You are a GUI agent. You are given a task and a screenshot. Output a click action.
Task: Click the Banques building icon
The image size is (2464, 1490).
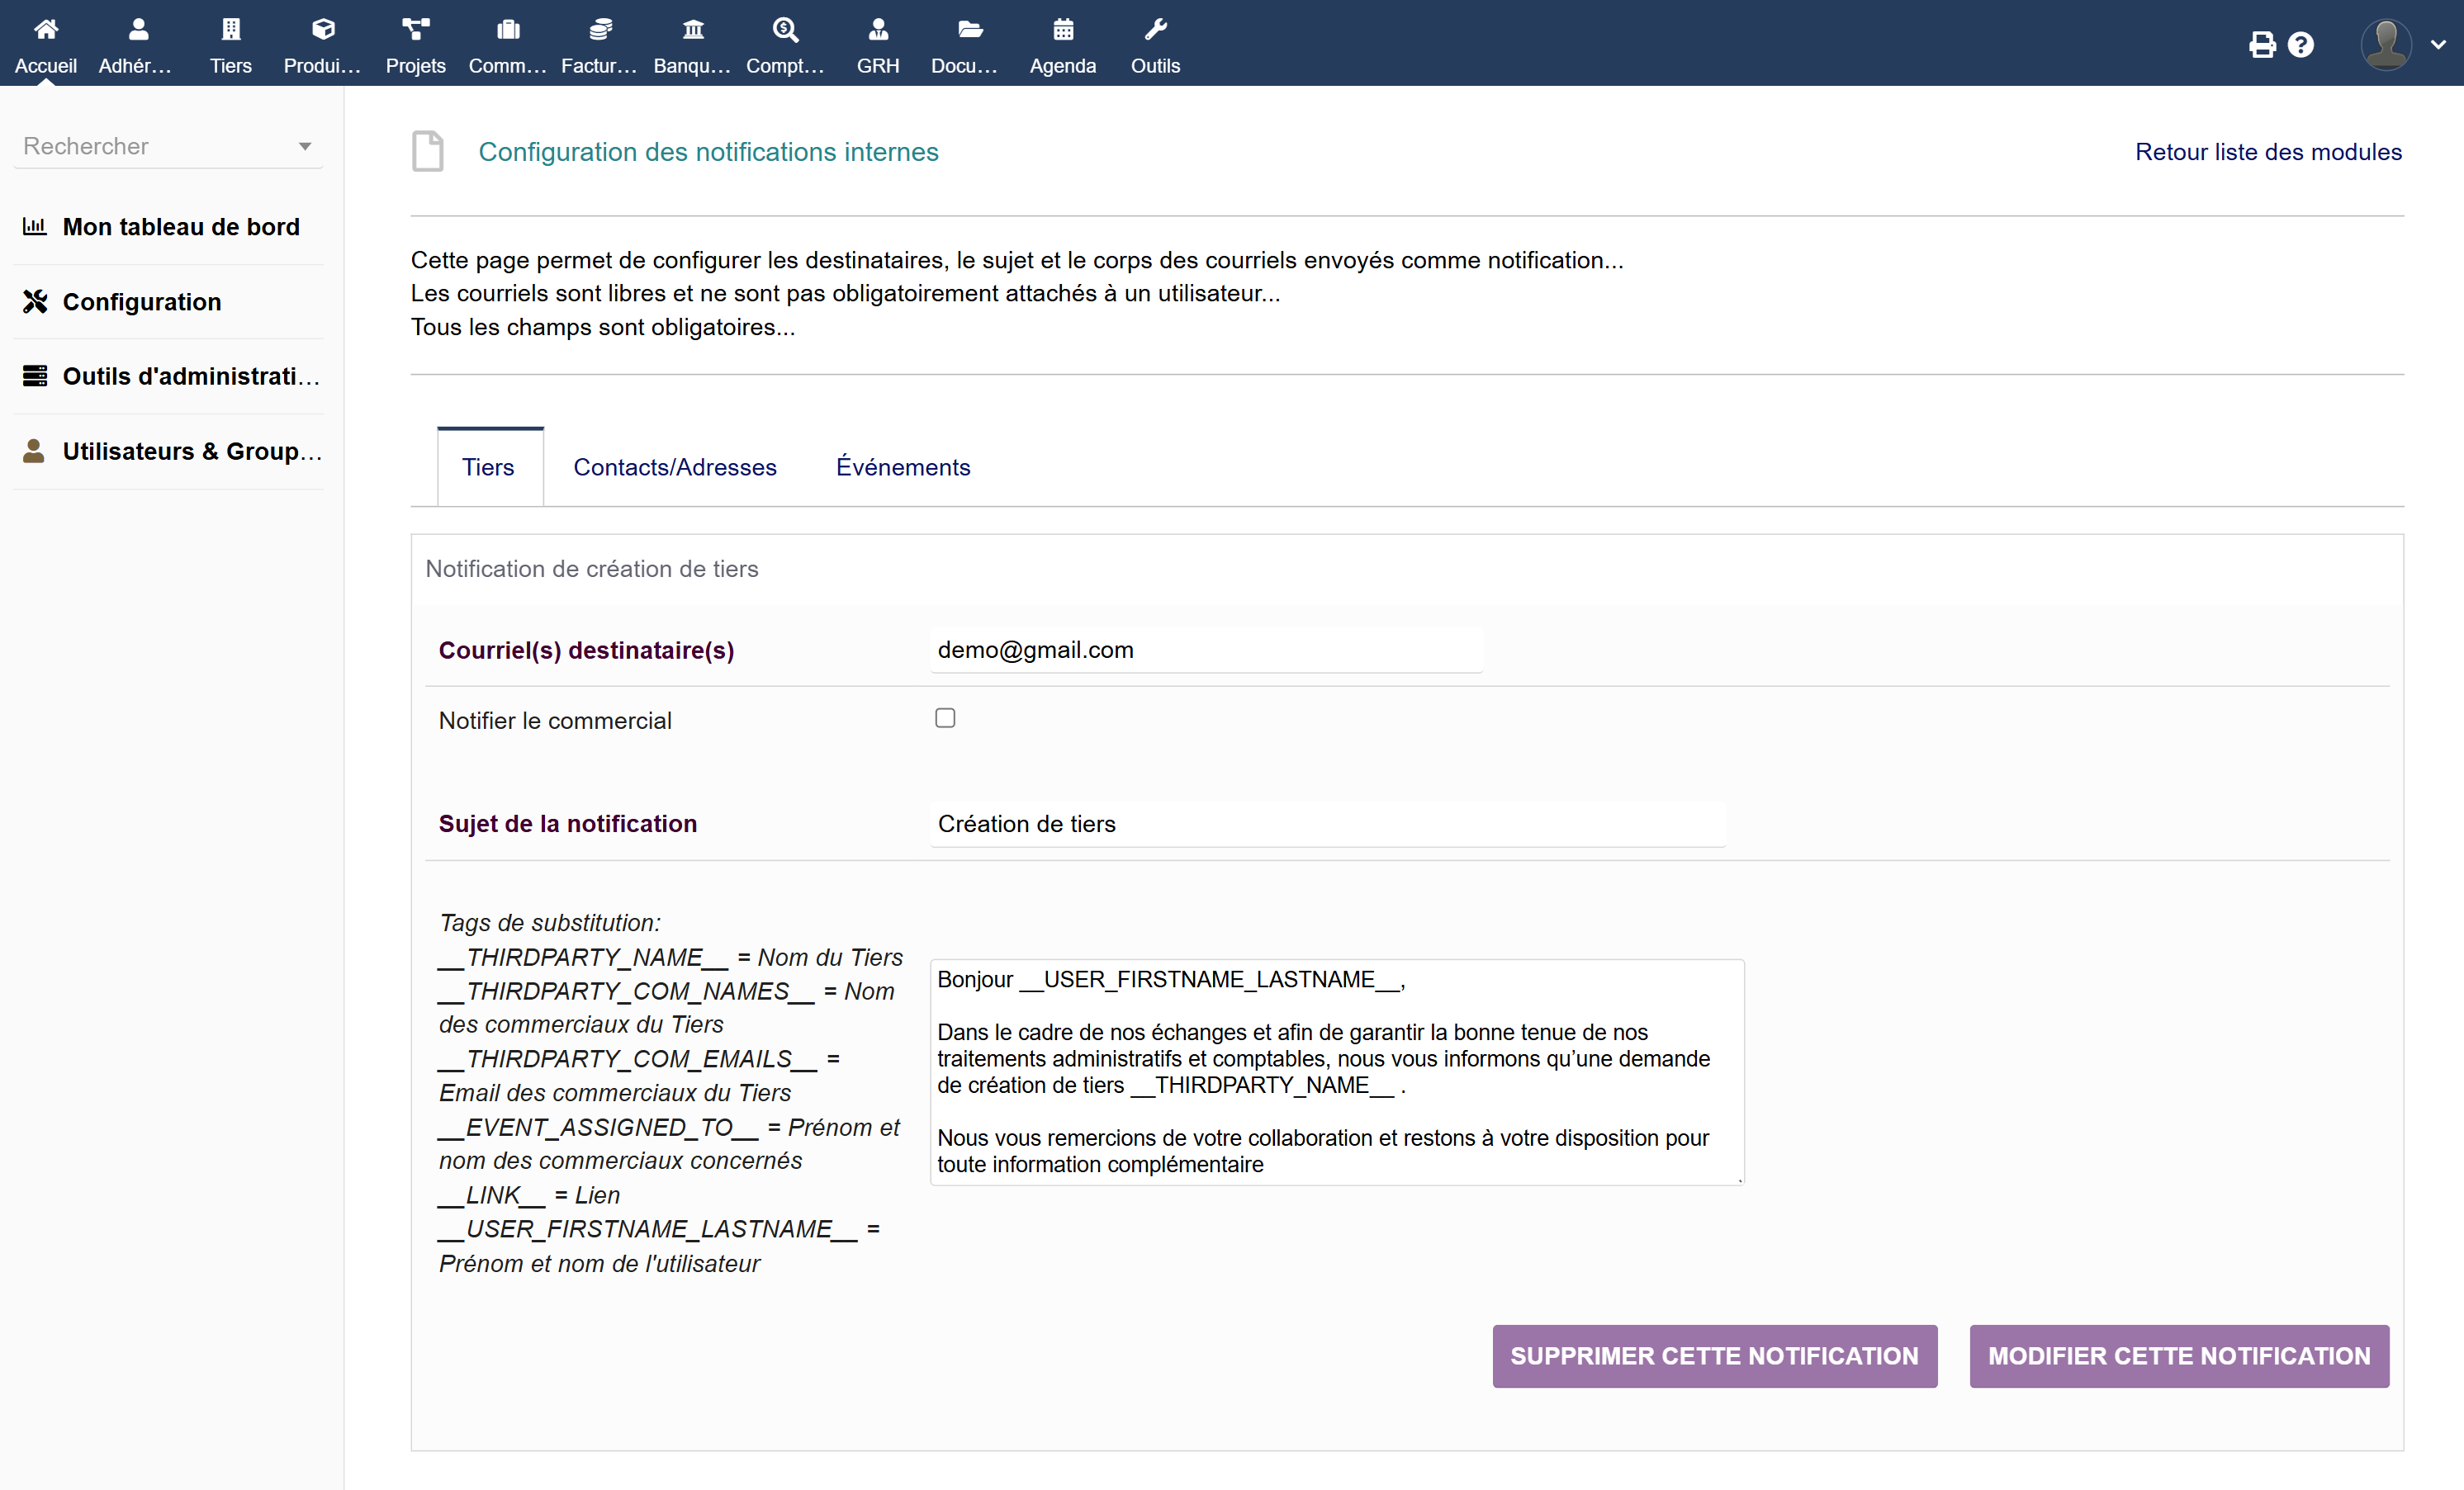pyautogui.click(x=692, y=30)
